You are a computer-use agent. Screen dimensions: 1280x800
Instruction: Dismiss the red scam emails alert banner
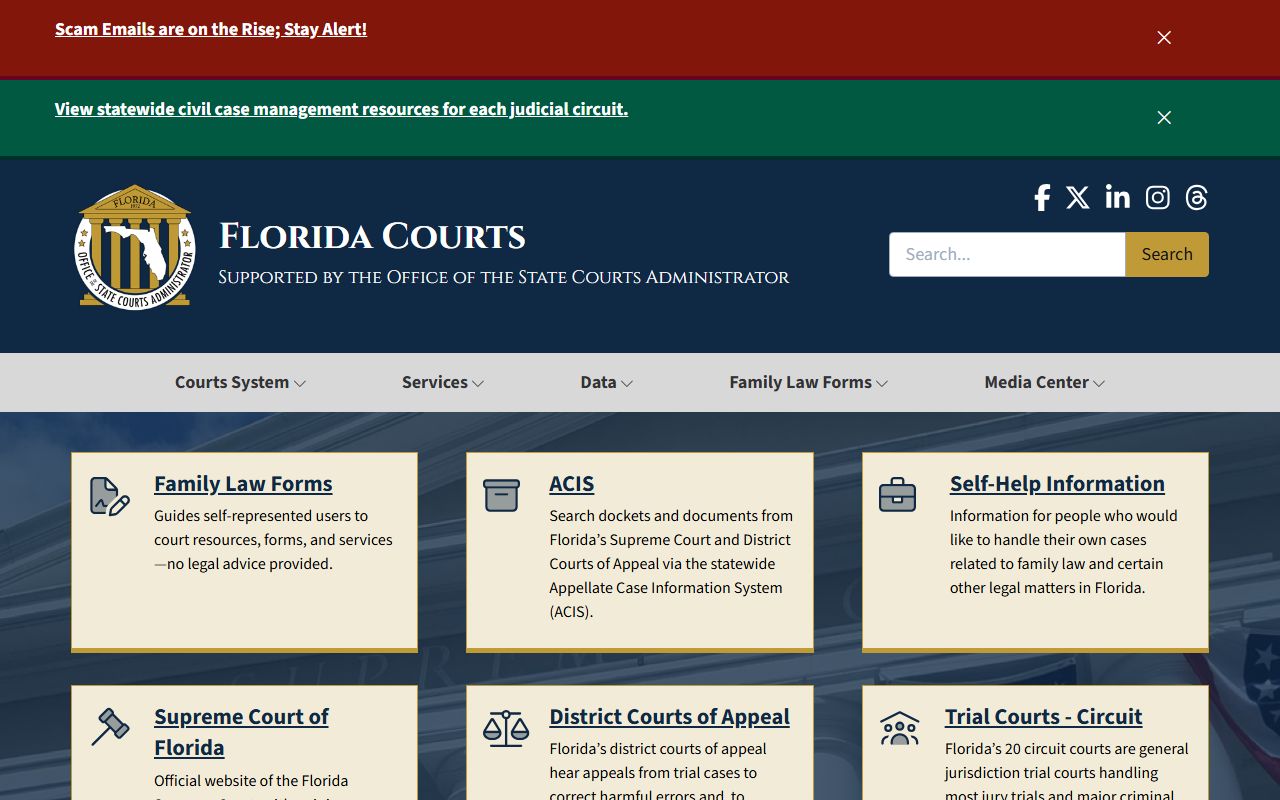pos(1164,38)
